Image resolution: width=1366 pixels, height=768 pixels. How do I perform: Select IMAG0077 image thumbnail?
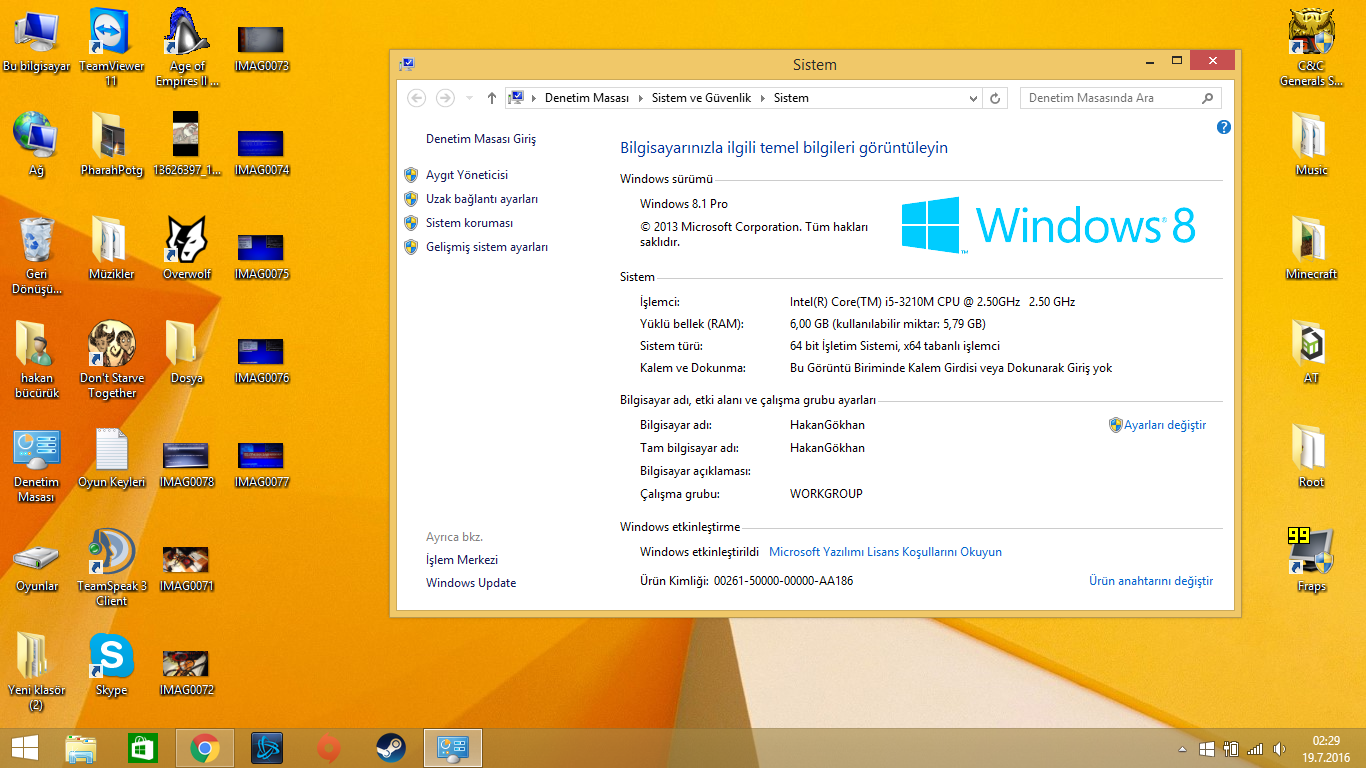point(261,464)
